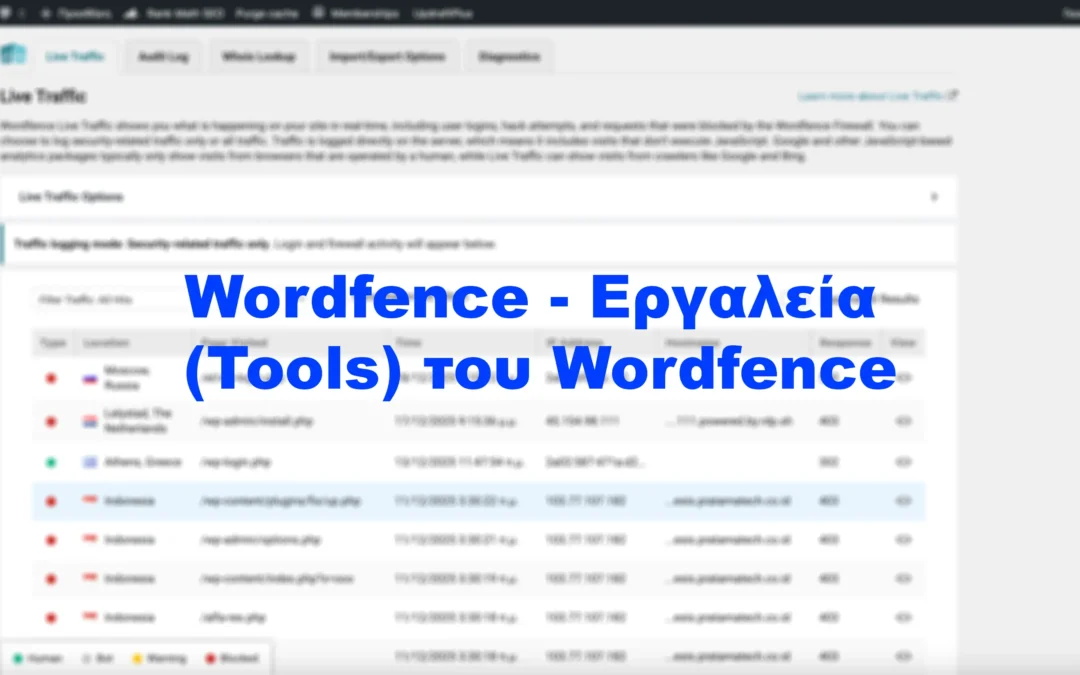Switch to the Whois Lookup tab
Viewport: 1080px width, 675px height.
click(x=259, y=56)
